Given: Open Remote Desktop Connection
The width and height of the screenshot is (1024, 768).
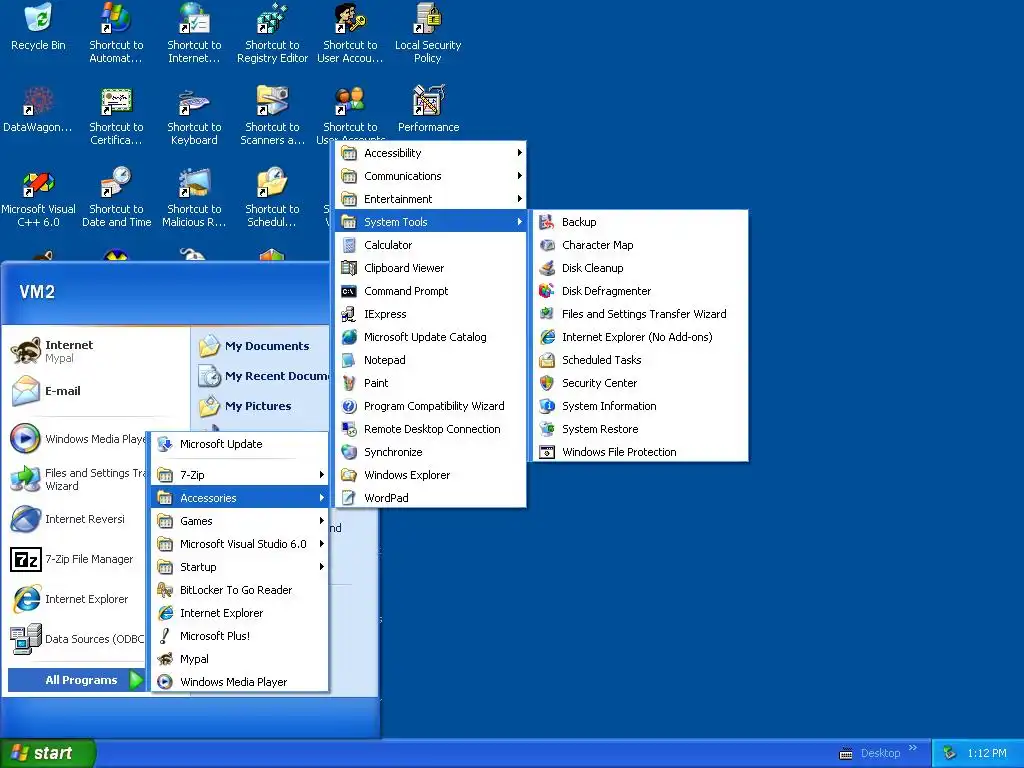Looking at the screenshot, I should (x=431, y=429).
